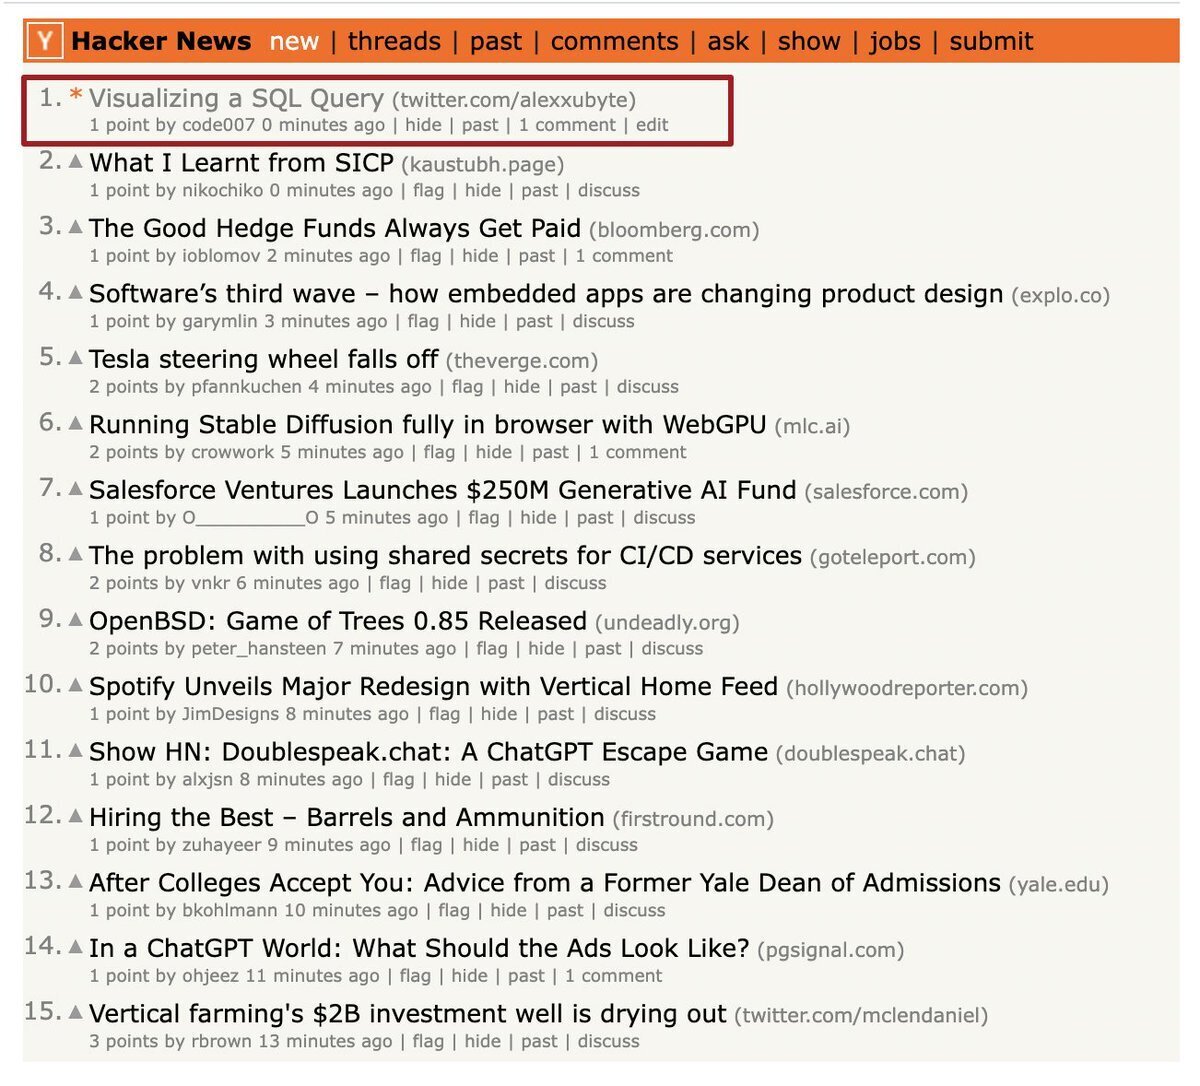Open the 'threads' nav item

pos(394,41)
